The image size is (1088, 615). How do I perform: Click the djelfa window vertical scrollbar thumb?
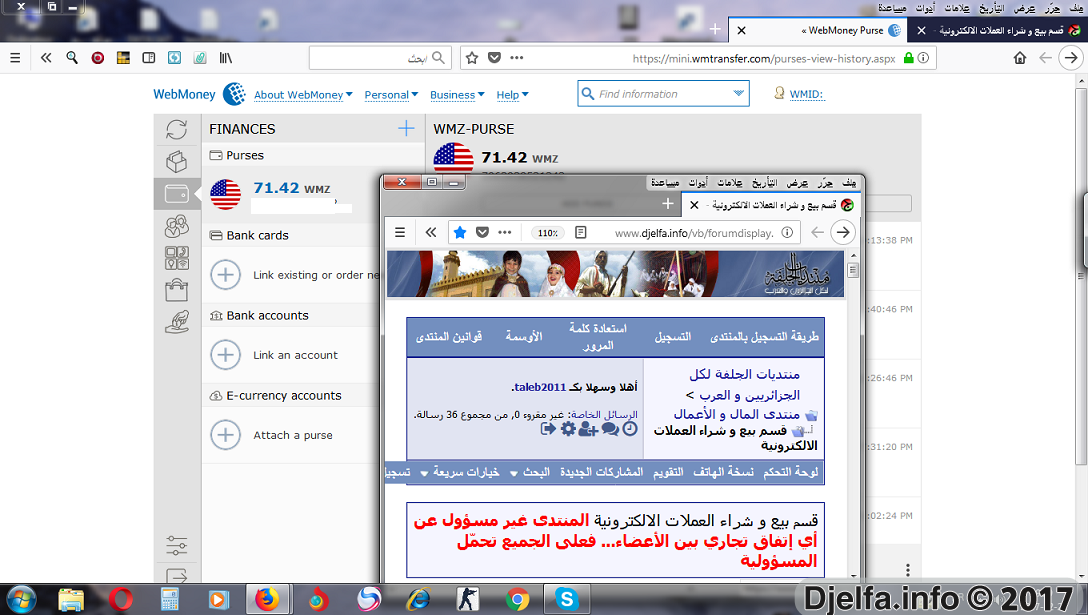coord(853,270)
